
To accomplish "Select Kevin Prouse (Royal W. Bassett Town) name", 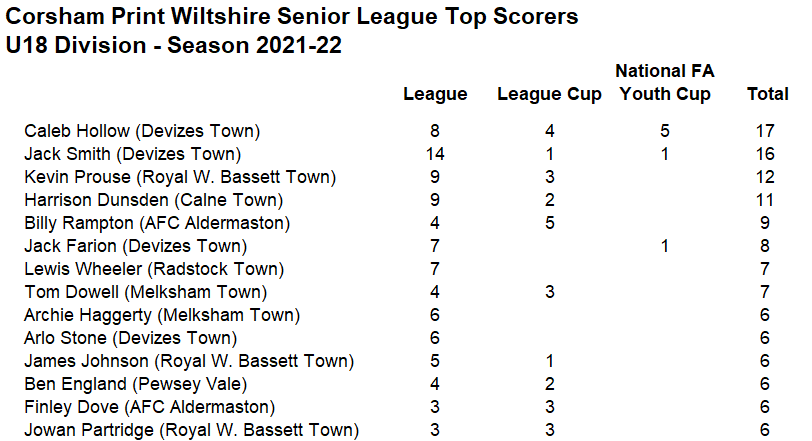I will 180,177.
